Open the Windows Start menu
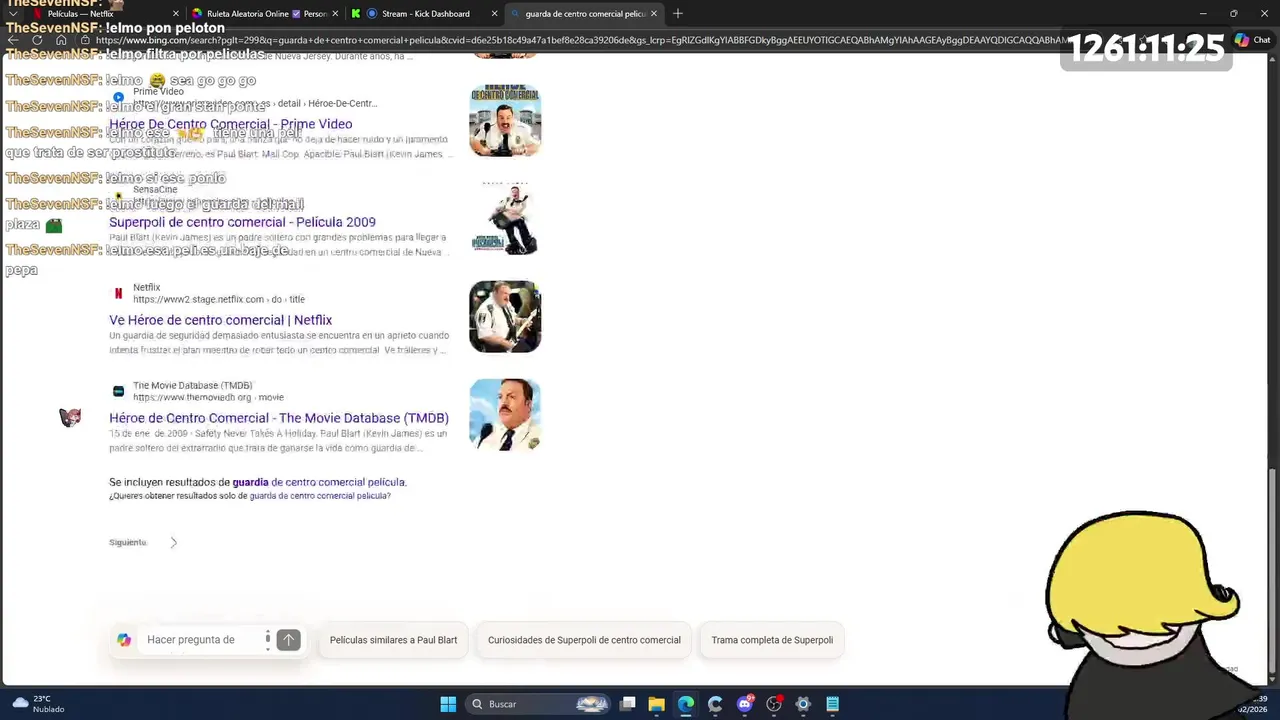Viewport: 1280px width, 720px height. (x=448, y=704)
